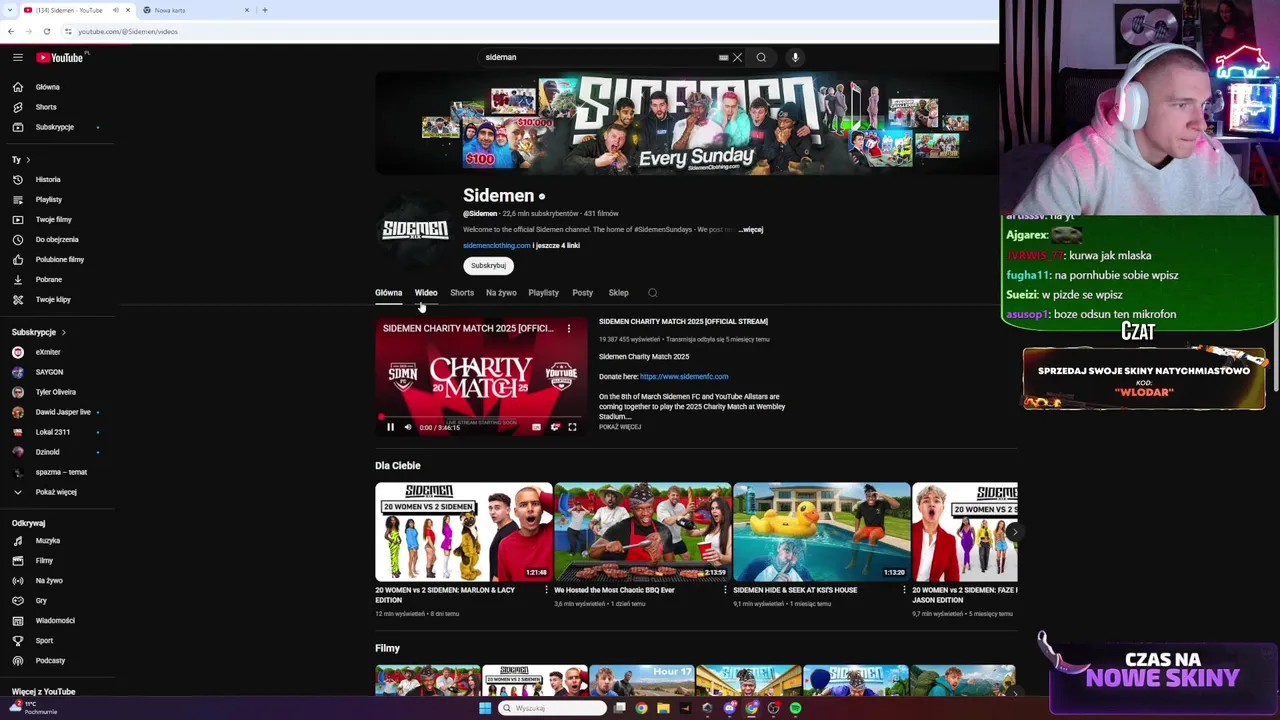Click the Windows Start button
This screenshot has width=1280, height=720.
point(485,708)
